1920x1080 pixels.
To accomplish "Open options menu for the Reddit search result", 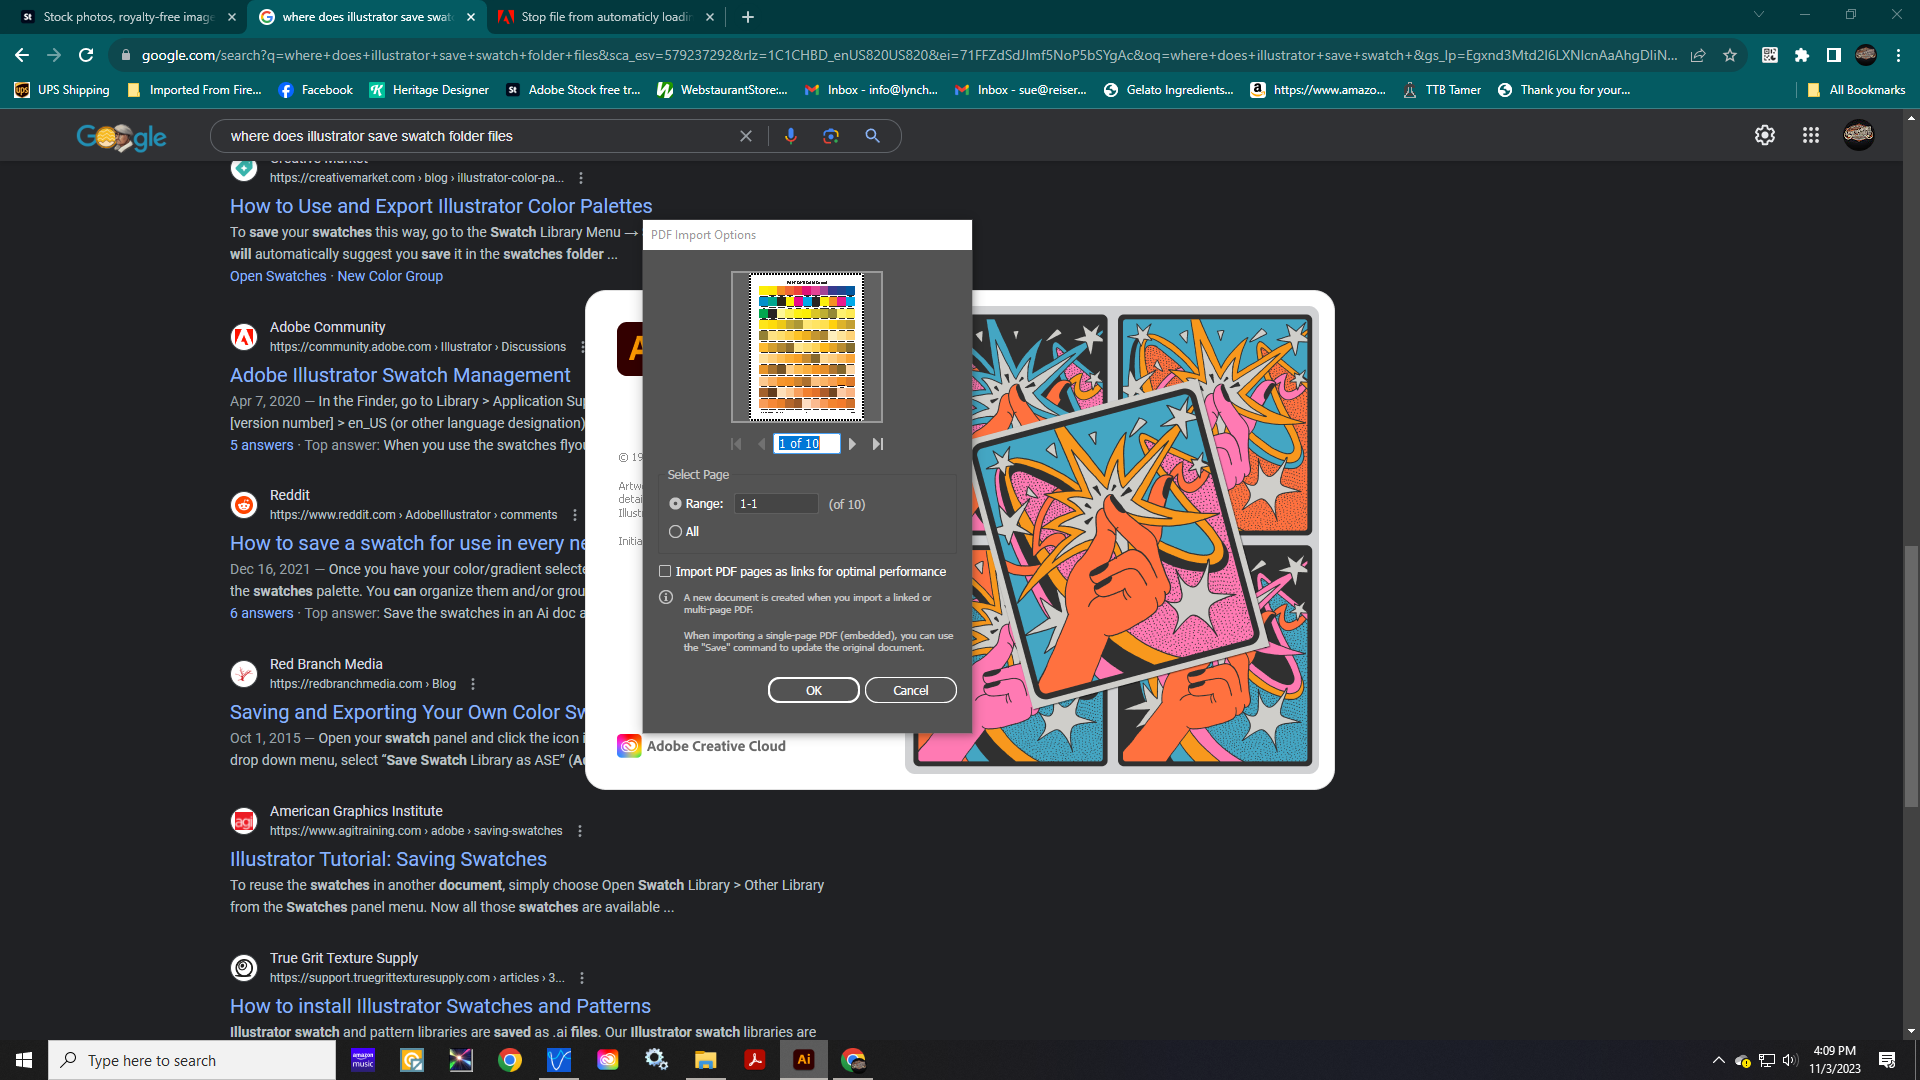I will click(574, 514).
